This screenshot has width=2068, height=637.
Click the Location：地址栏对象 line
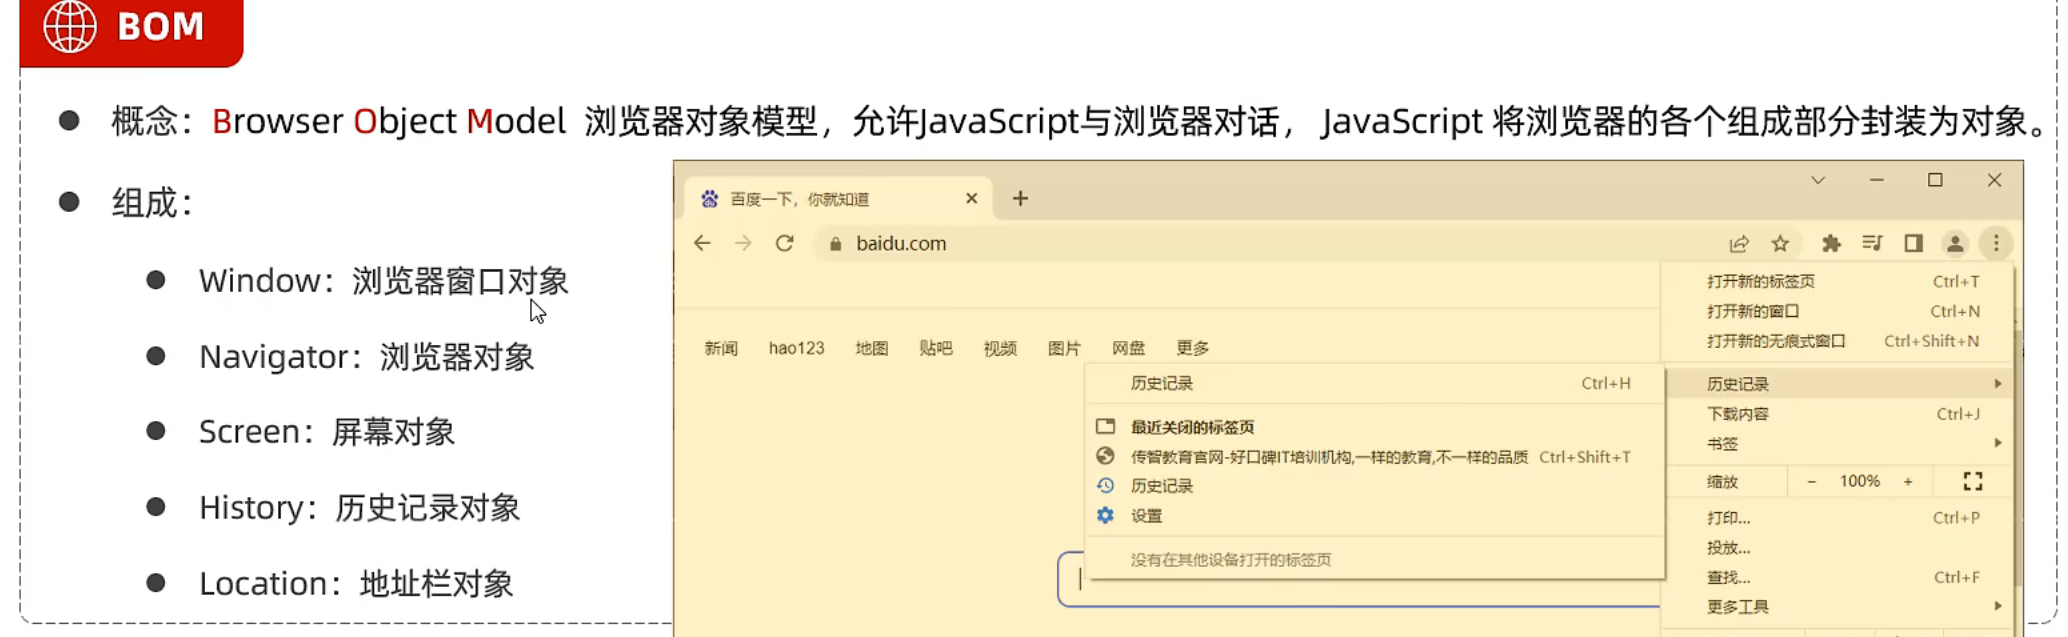[x=355, y=584]
